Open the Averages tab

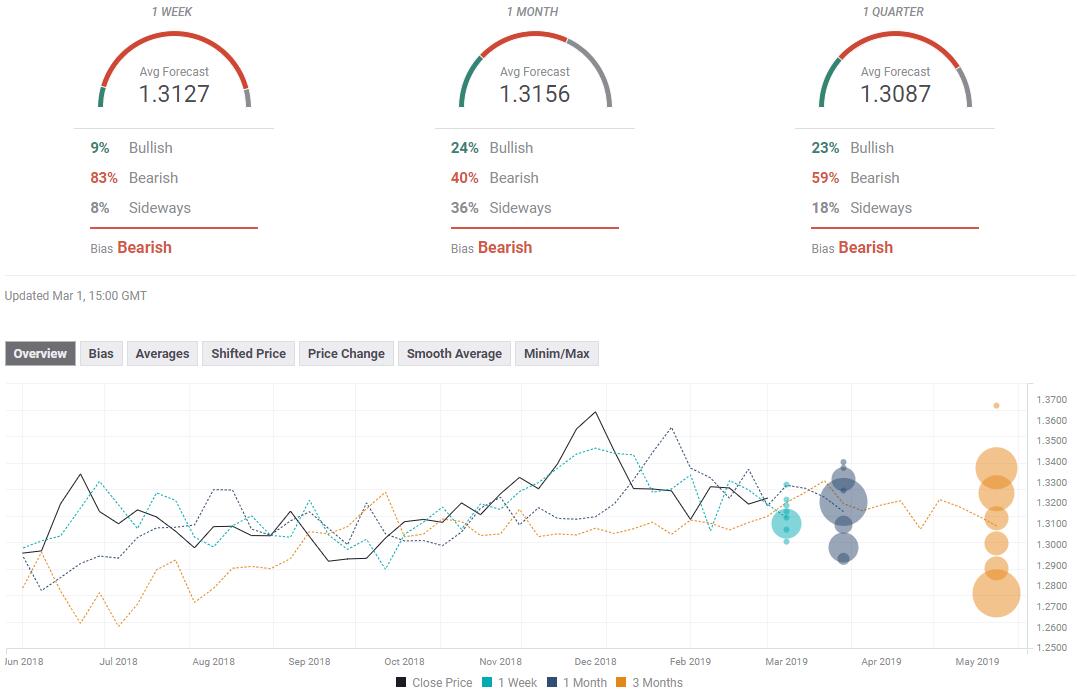click(162, 354)
